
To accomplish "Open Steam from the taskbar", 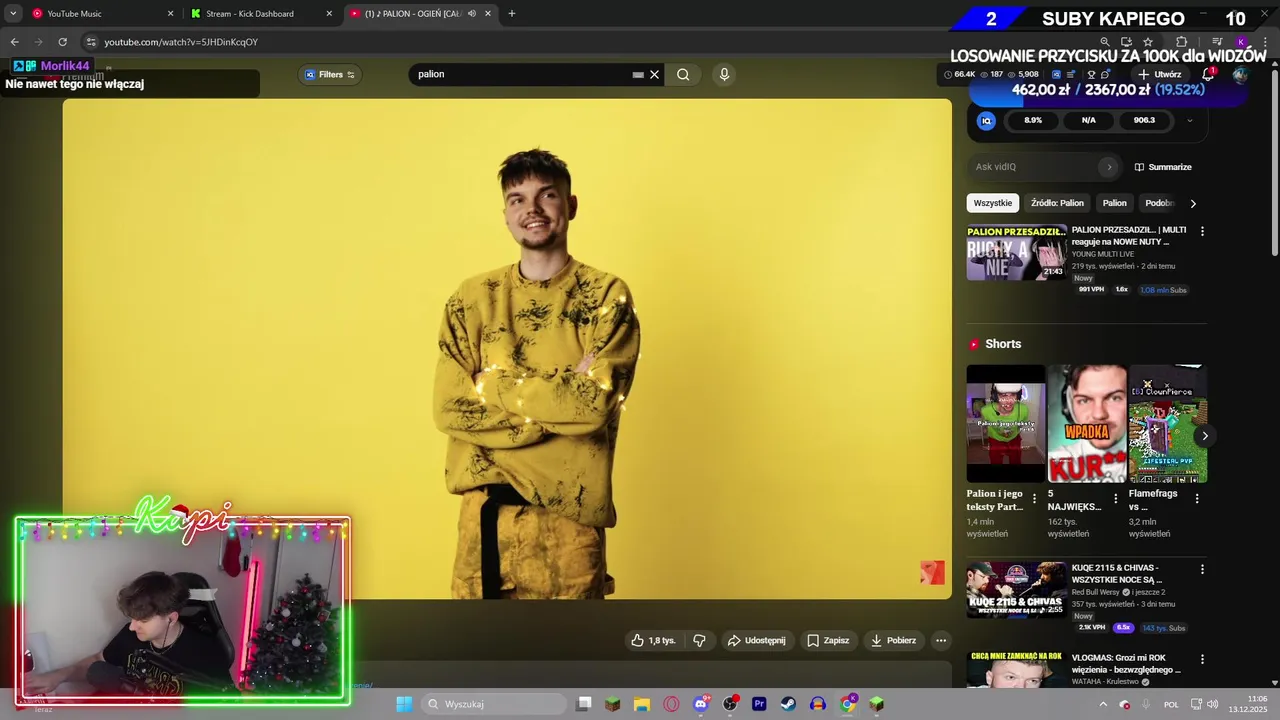I will 788,704.
